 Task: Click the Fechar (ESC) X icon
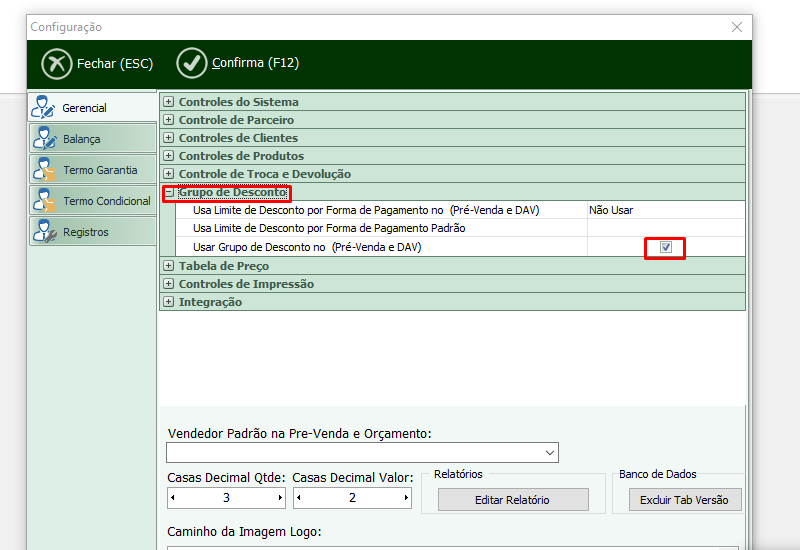point(57,63)
